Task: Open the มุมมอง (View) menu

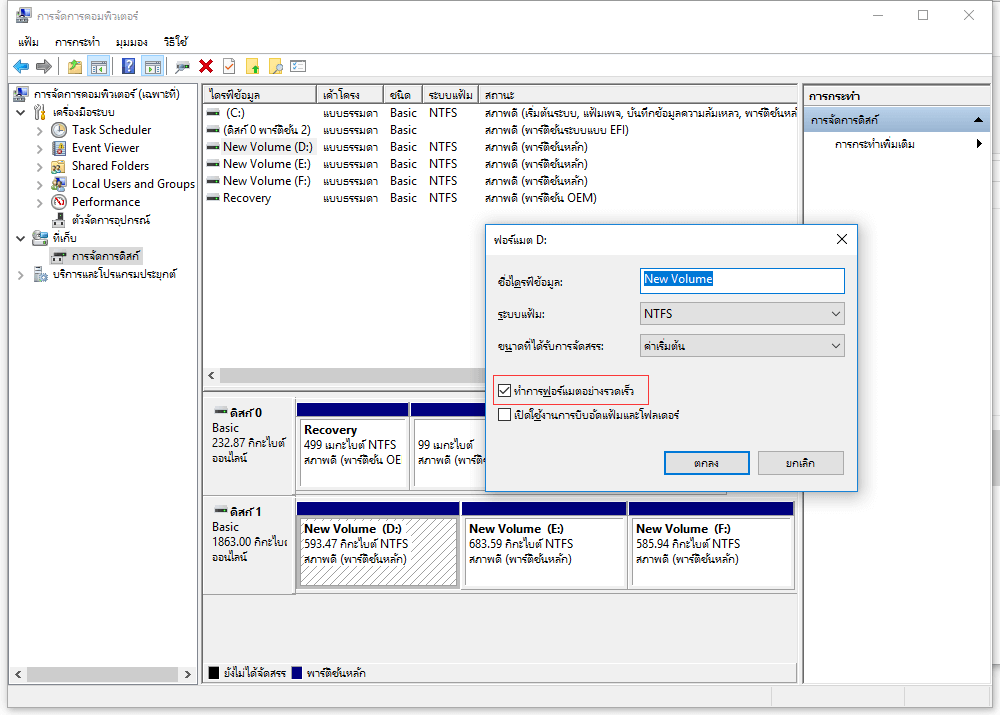Action: tap(131, 42)
